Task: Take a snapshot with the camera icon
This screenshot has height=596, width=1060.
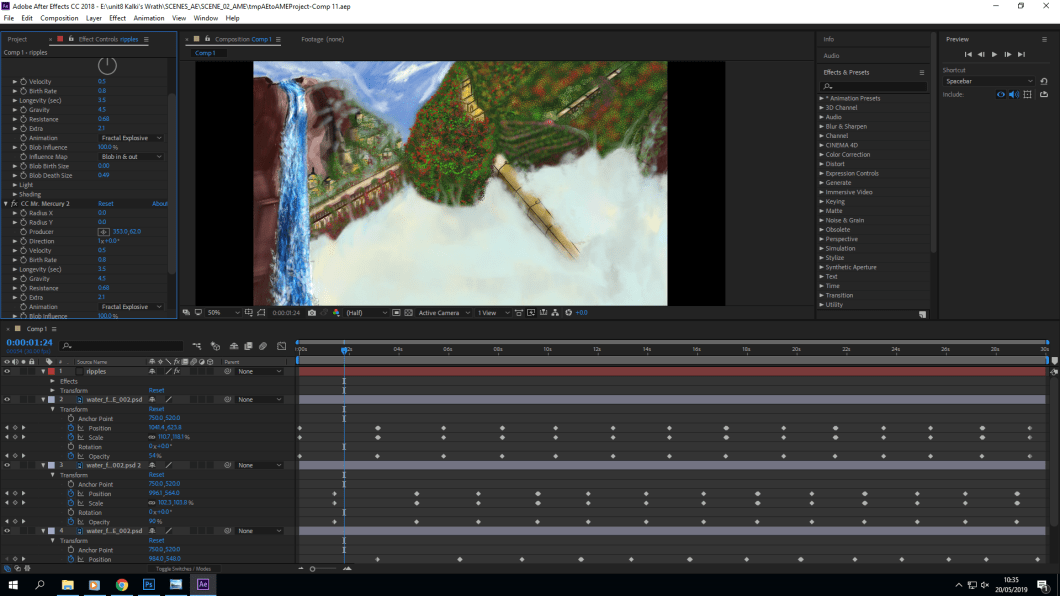Action: pos(312,313)
